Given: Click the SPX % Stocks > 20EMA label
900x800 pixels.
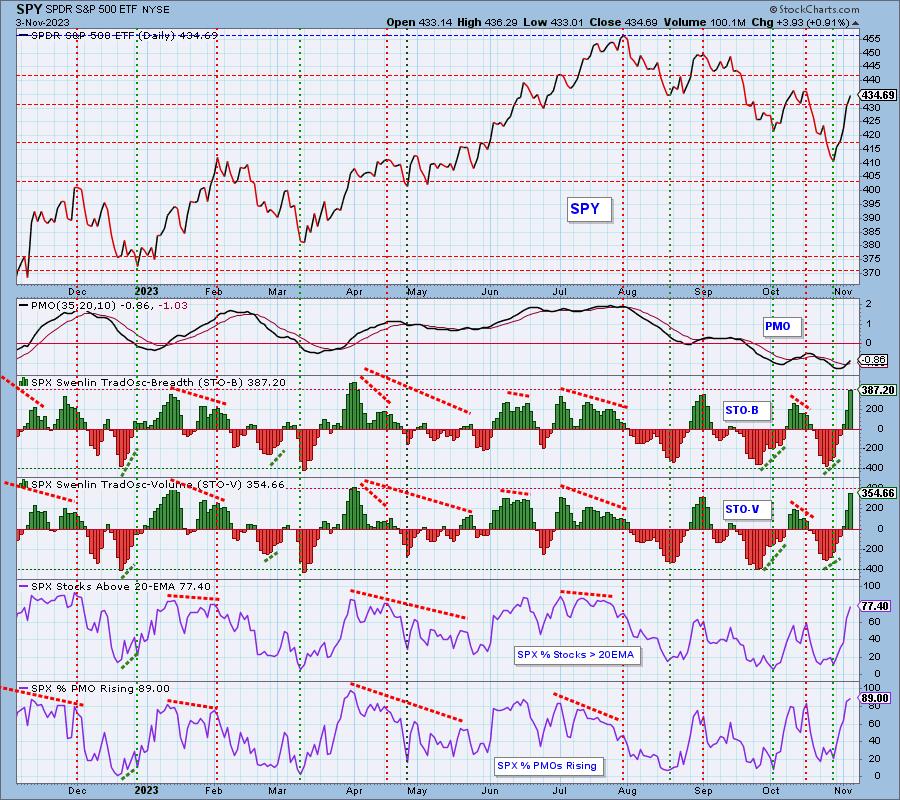Looking at the screenshot, I should pos(577,655).
